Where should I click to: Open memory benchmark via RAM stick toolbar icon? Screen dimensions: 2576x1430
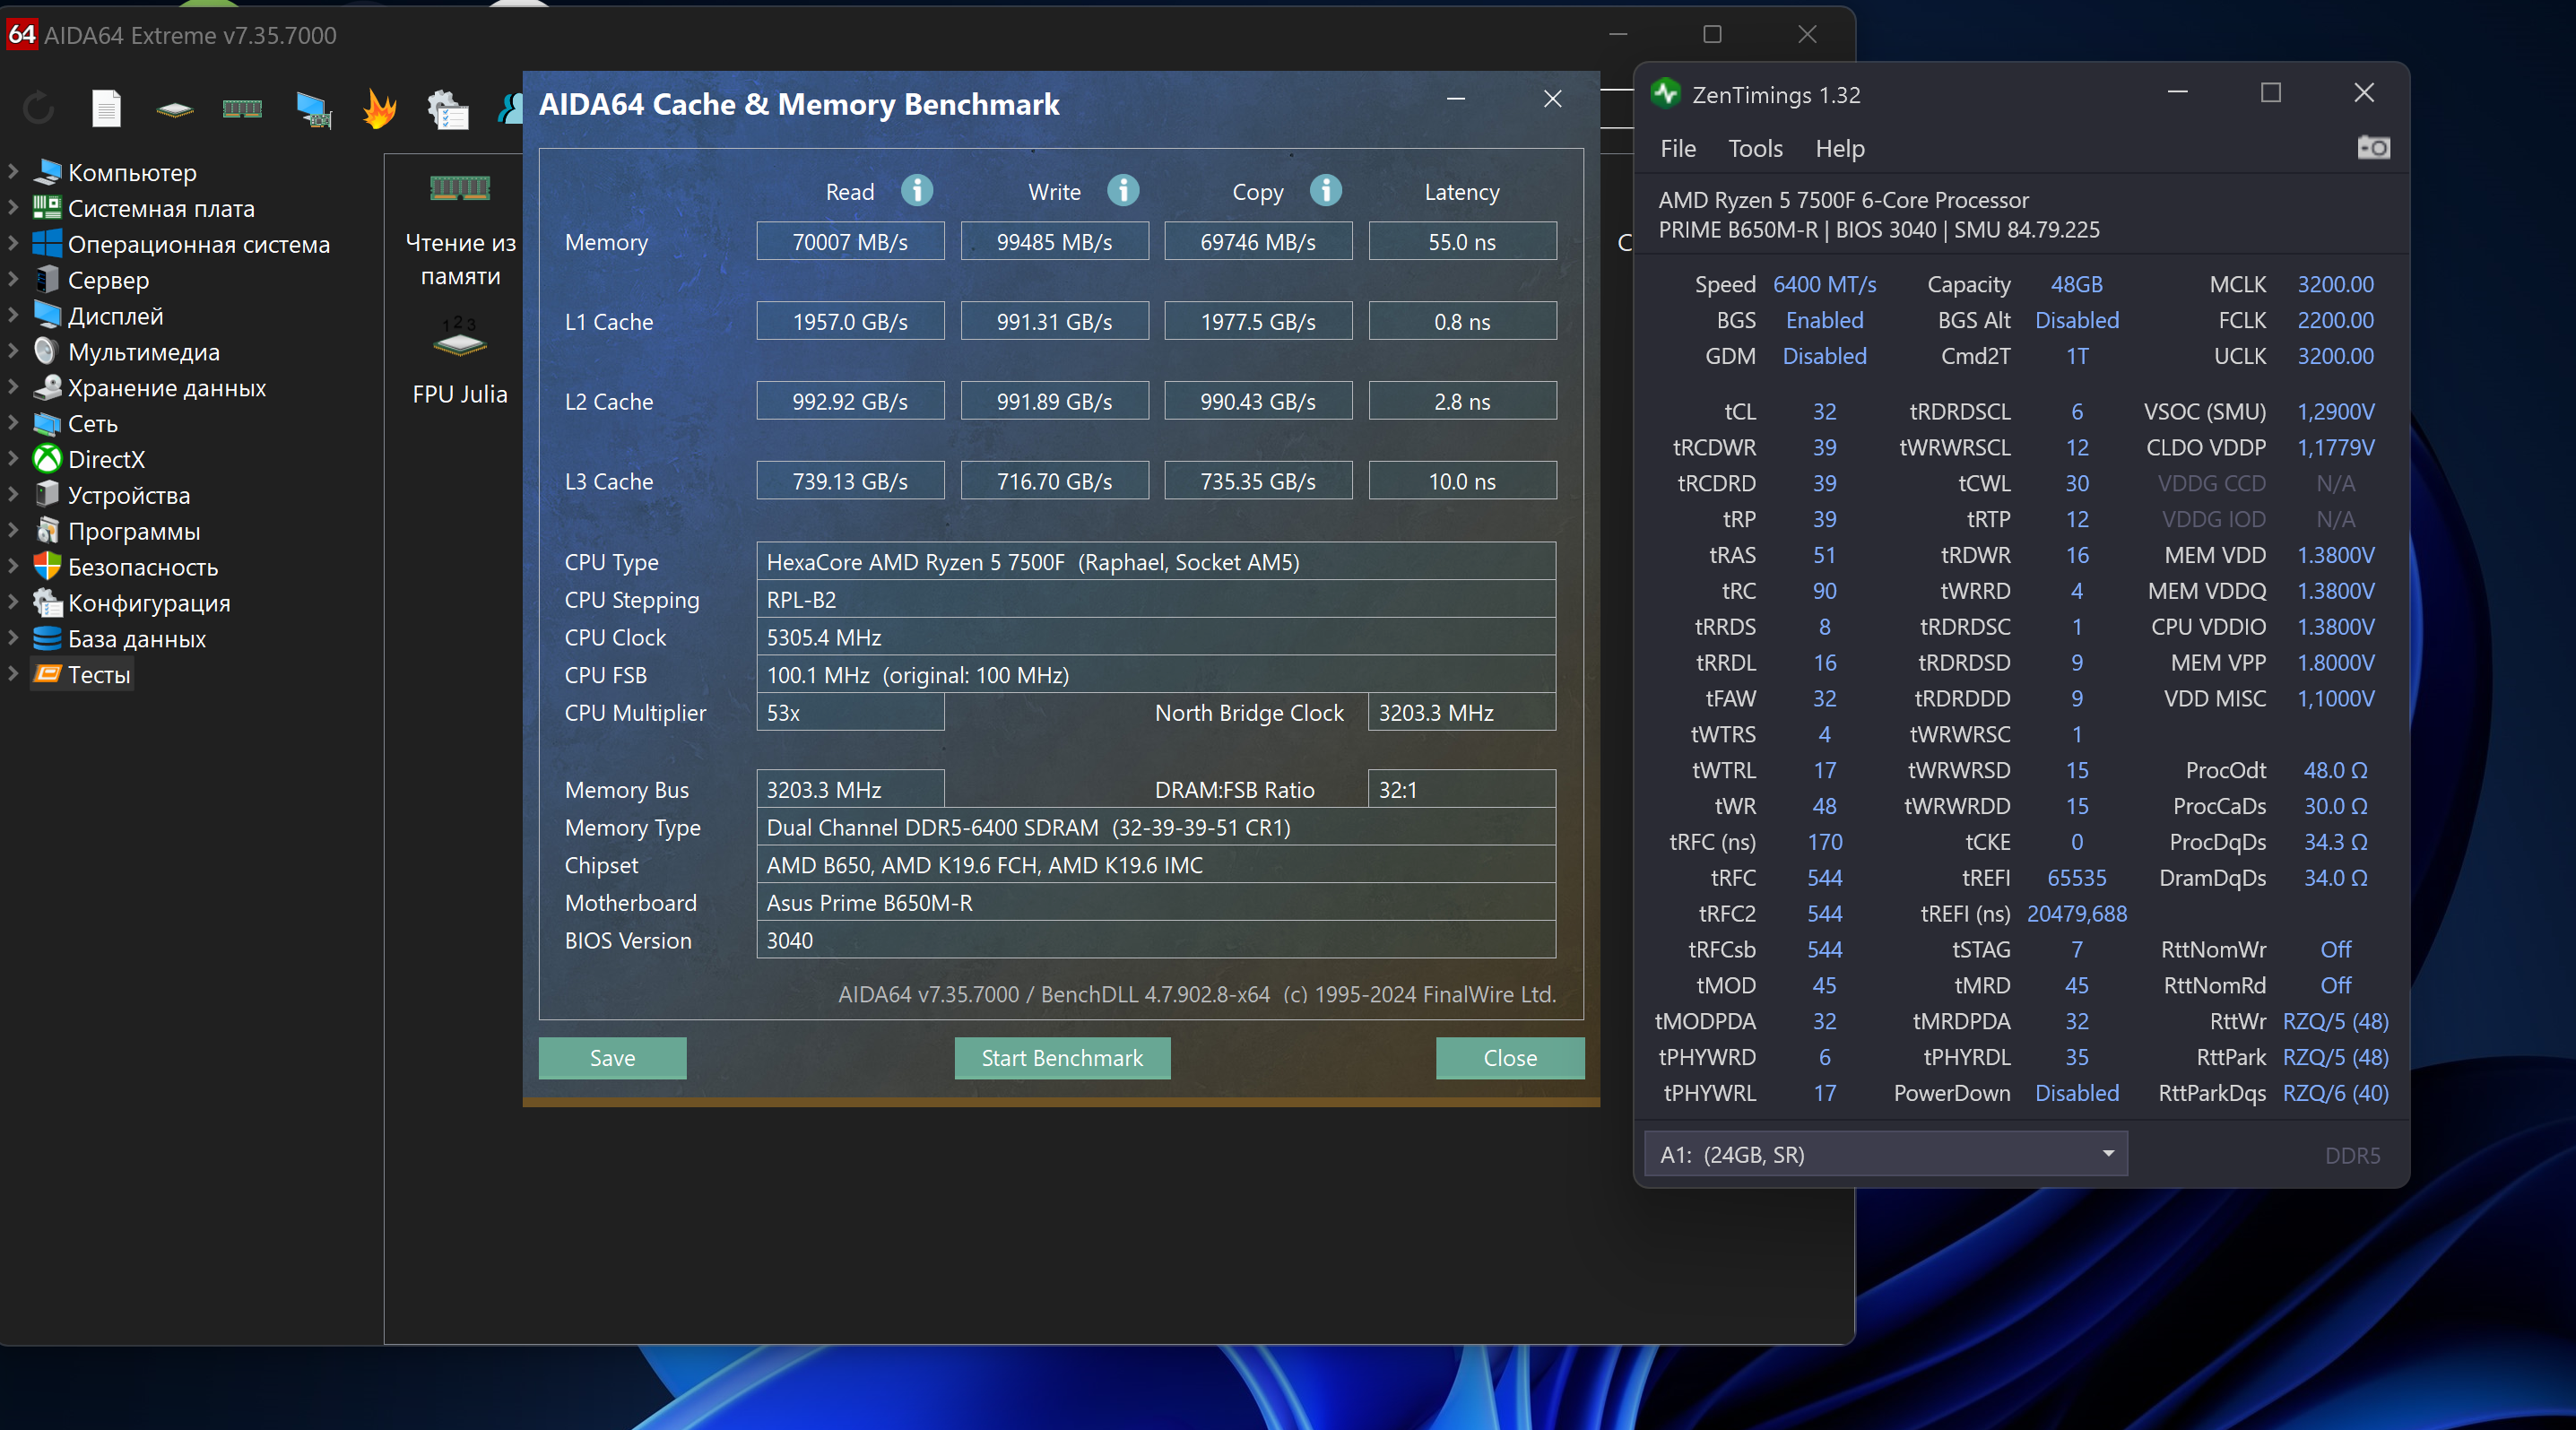[x=242, y=108]
